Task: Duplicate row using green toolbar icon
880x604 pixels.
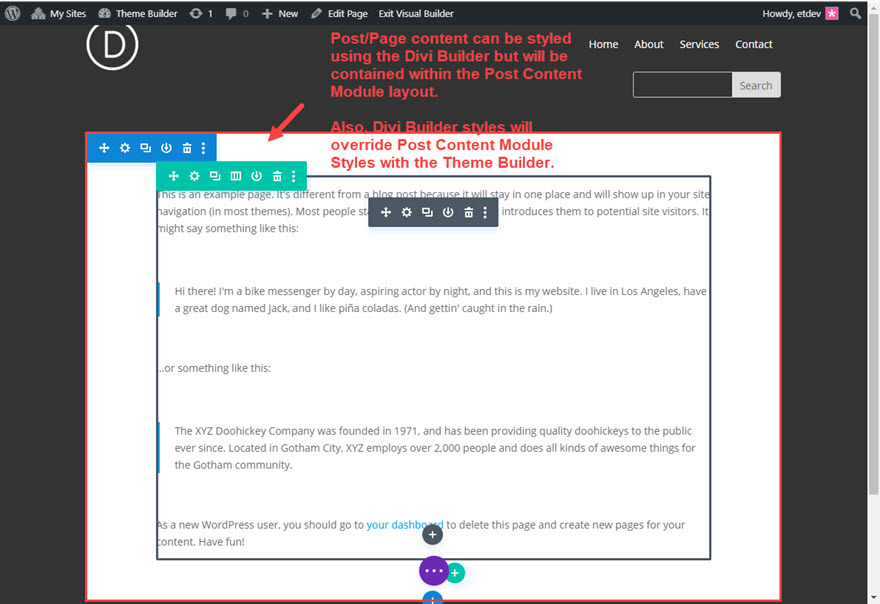Action: (215, 176)
